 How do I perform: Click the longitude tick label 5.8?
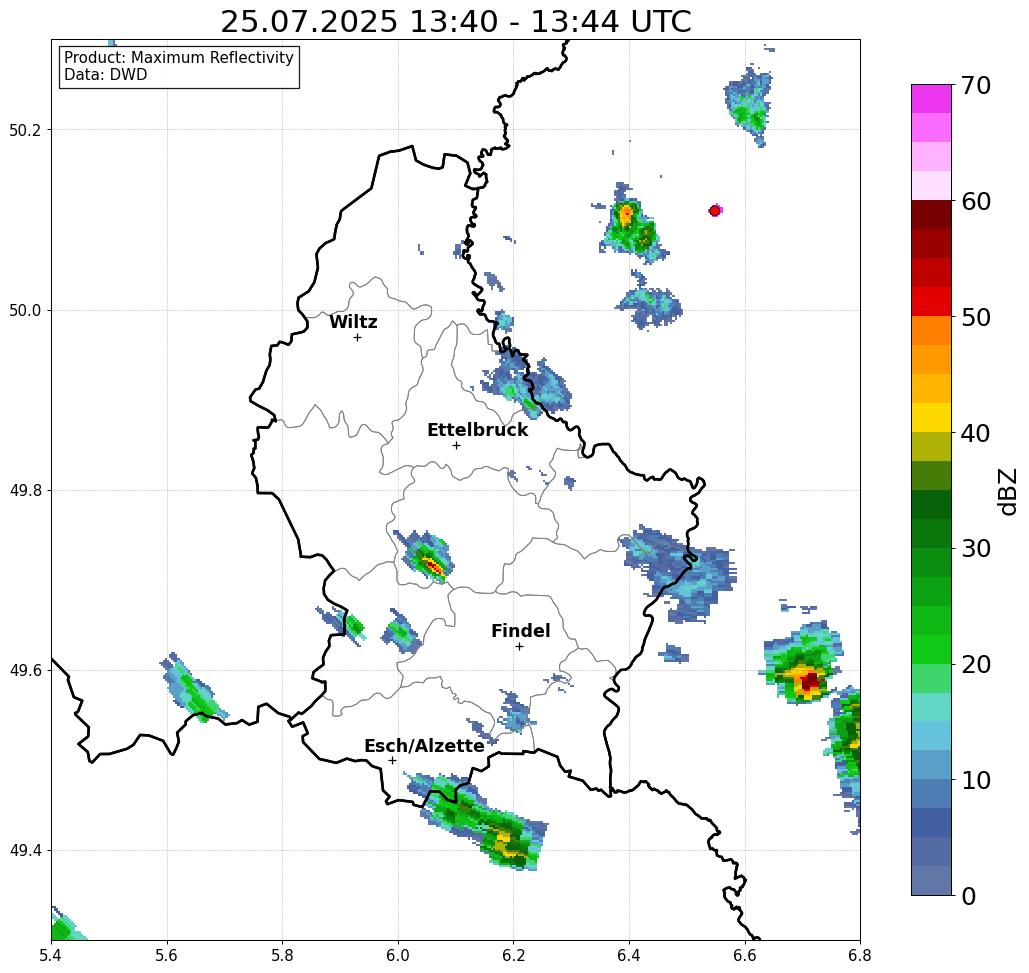[282, 955]
